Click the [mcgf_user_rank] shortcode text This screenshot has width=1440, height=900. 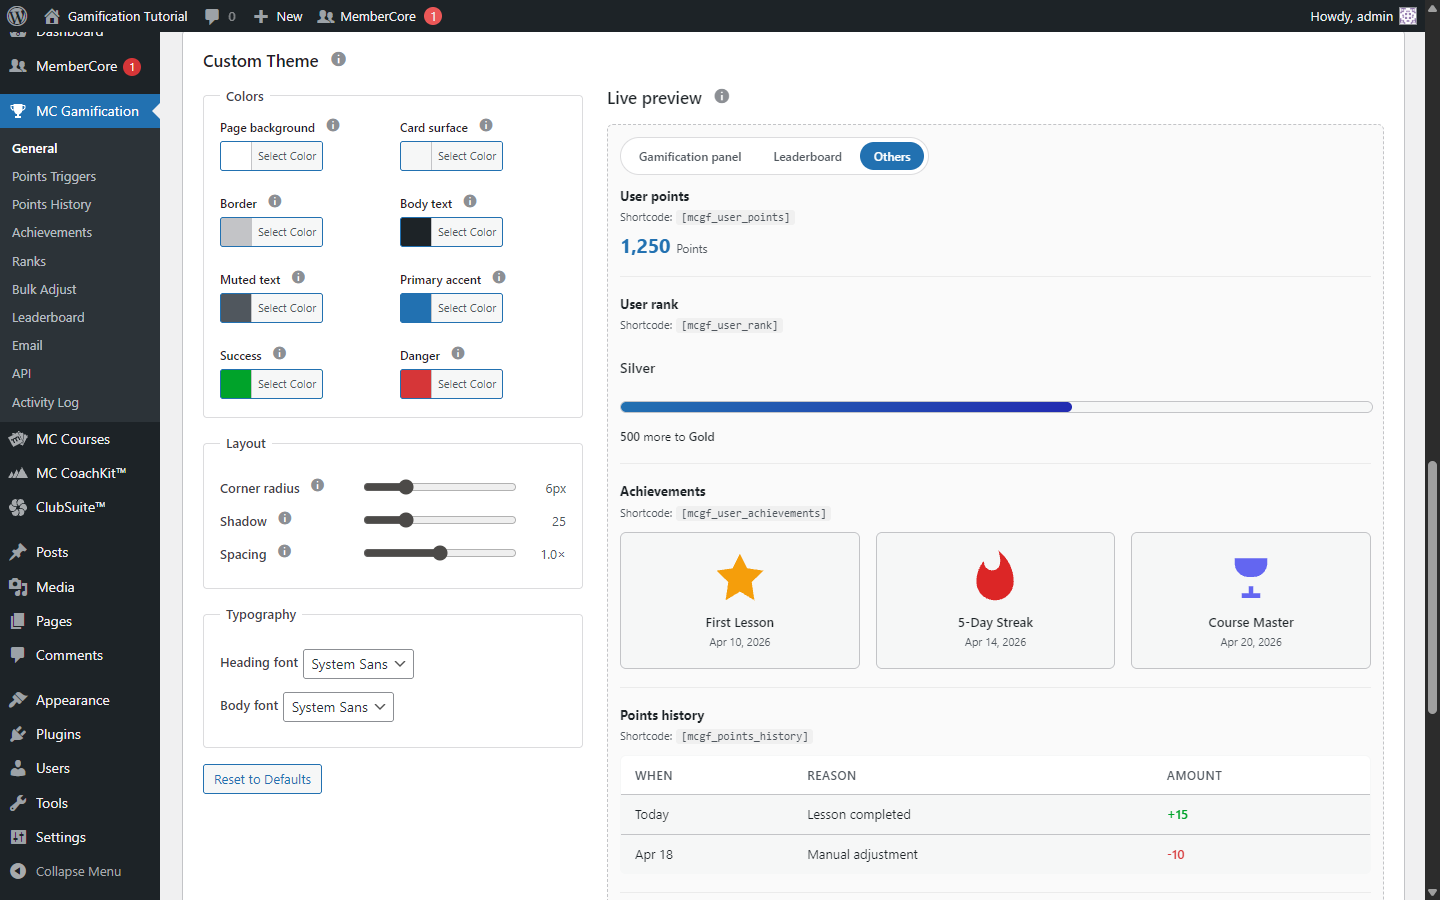tap(730, 325)
